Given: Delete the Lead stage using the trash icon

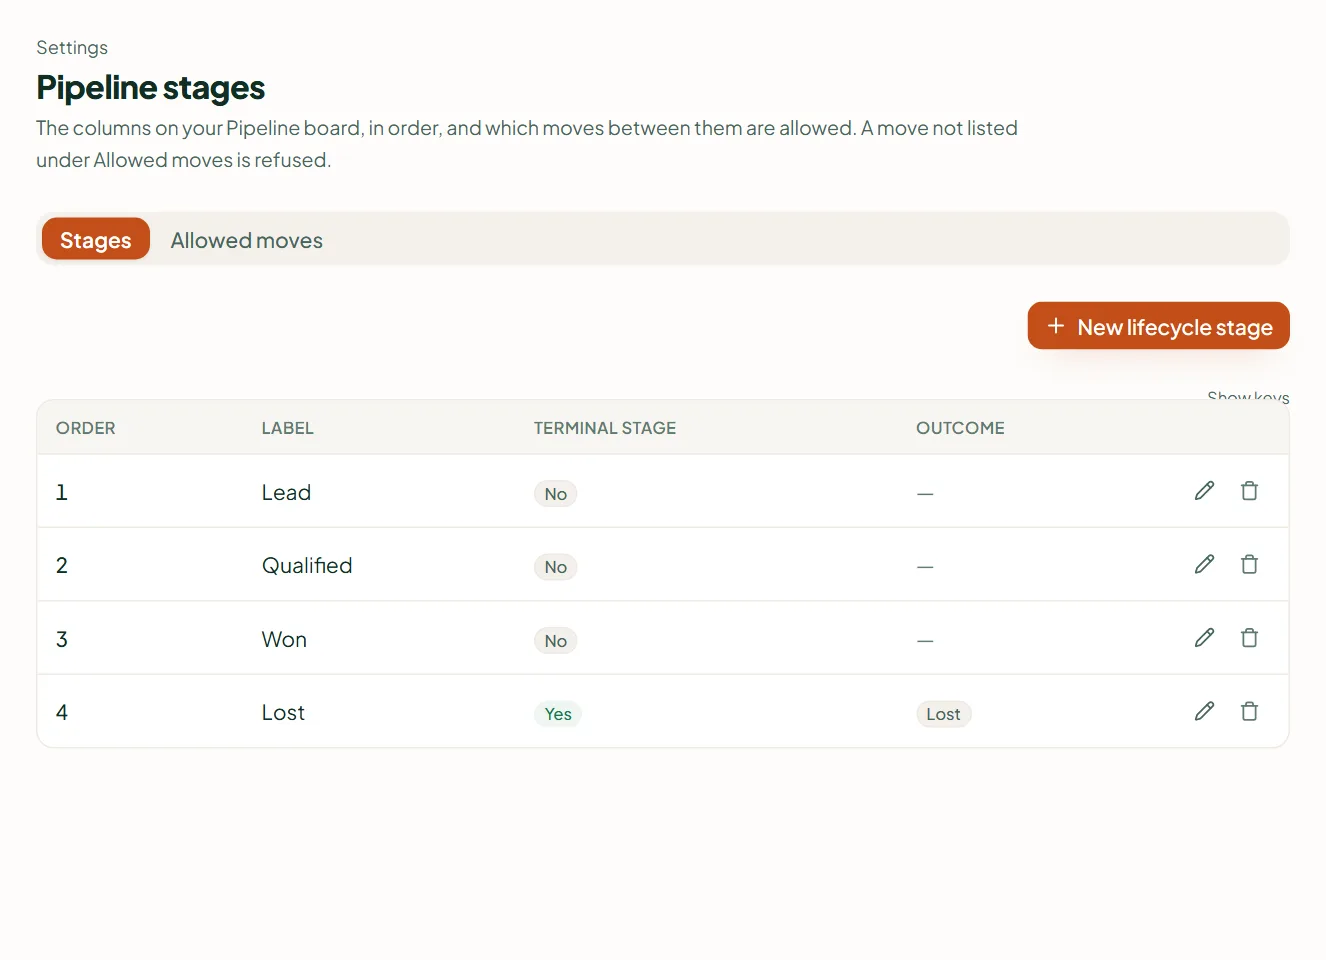Looking at the screenshot, I should 1249,491.
